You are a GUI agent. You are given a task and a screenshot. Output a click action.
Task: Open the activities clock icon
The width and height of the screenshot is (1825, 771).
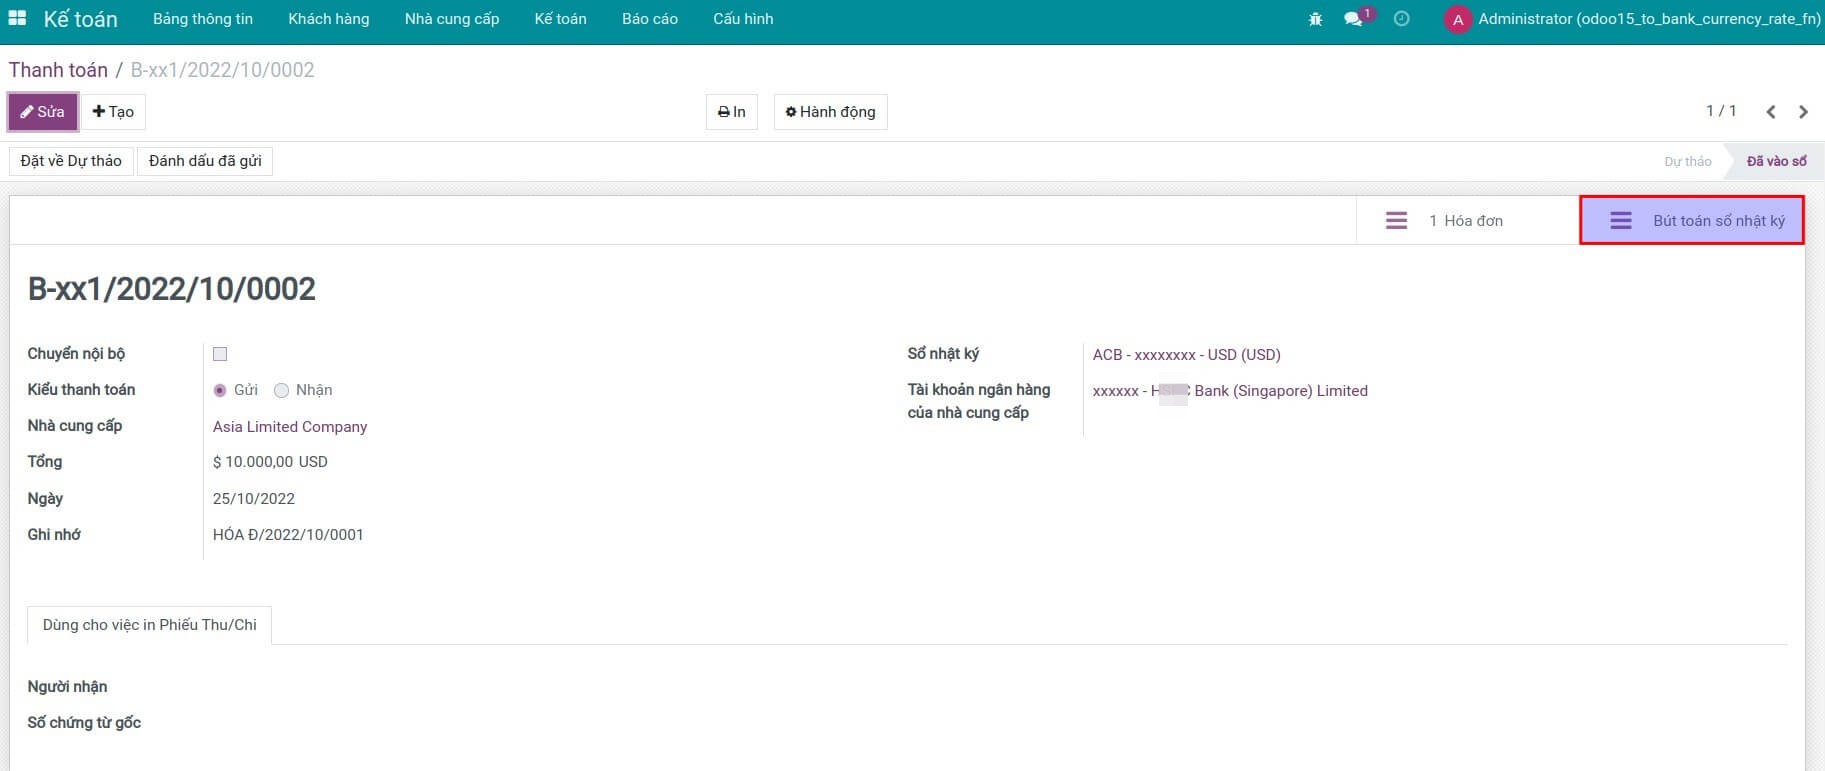point(1401,19)
